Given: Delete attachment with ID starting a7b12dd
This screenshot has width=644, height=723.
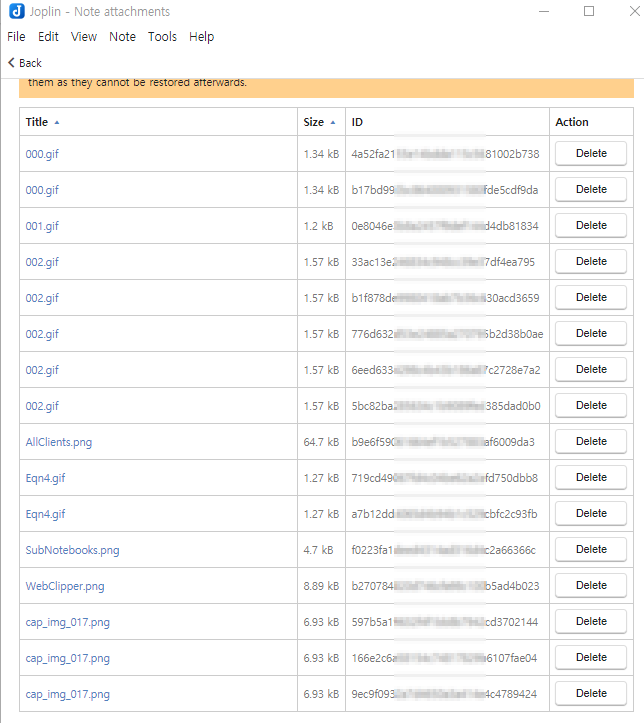Looking at the screenshot, I should [591, 513].
